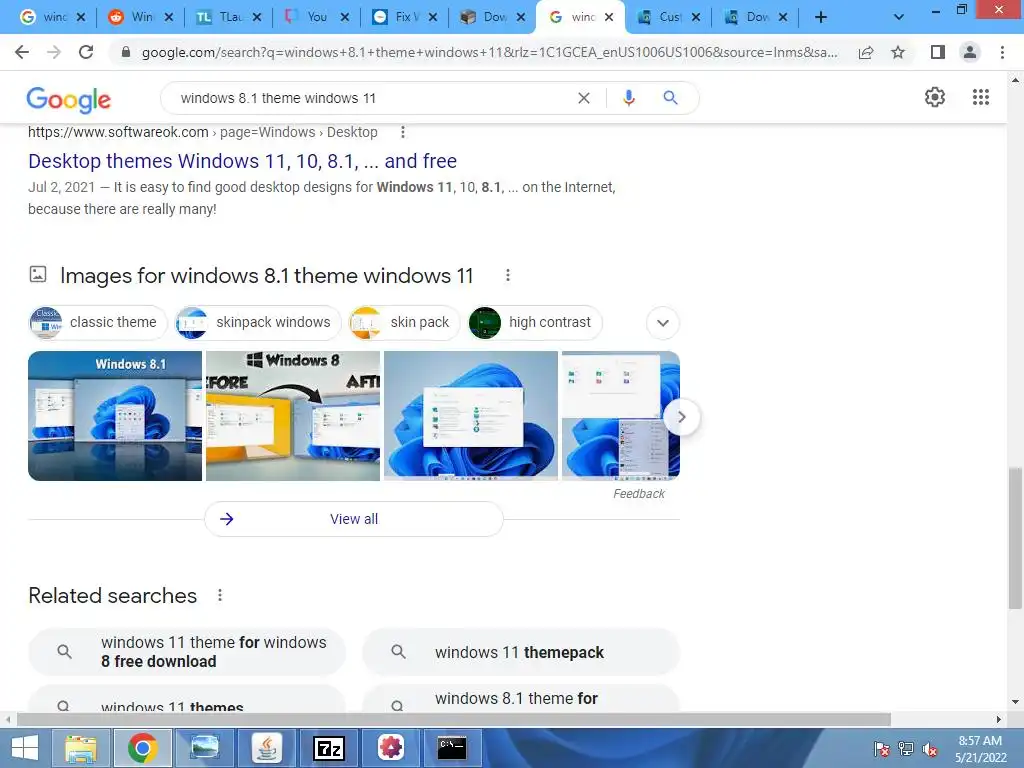Click Chrome icon on taskbar
This screenshot has width=1024, height=768.
pyautogui.click(x=142, y=748)
